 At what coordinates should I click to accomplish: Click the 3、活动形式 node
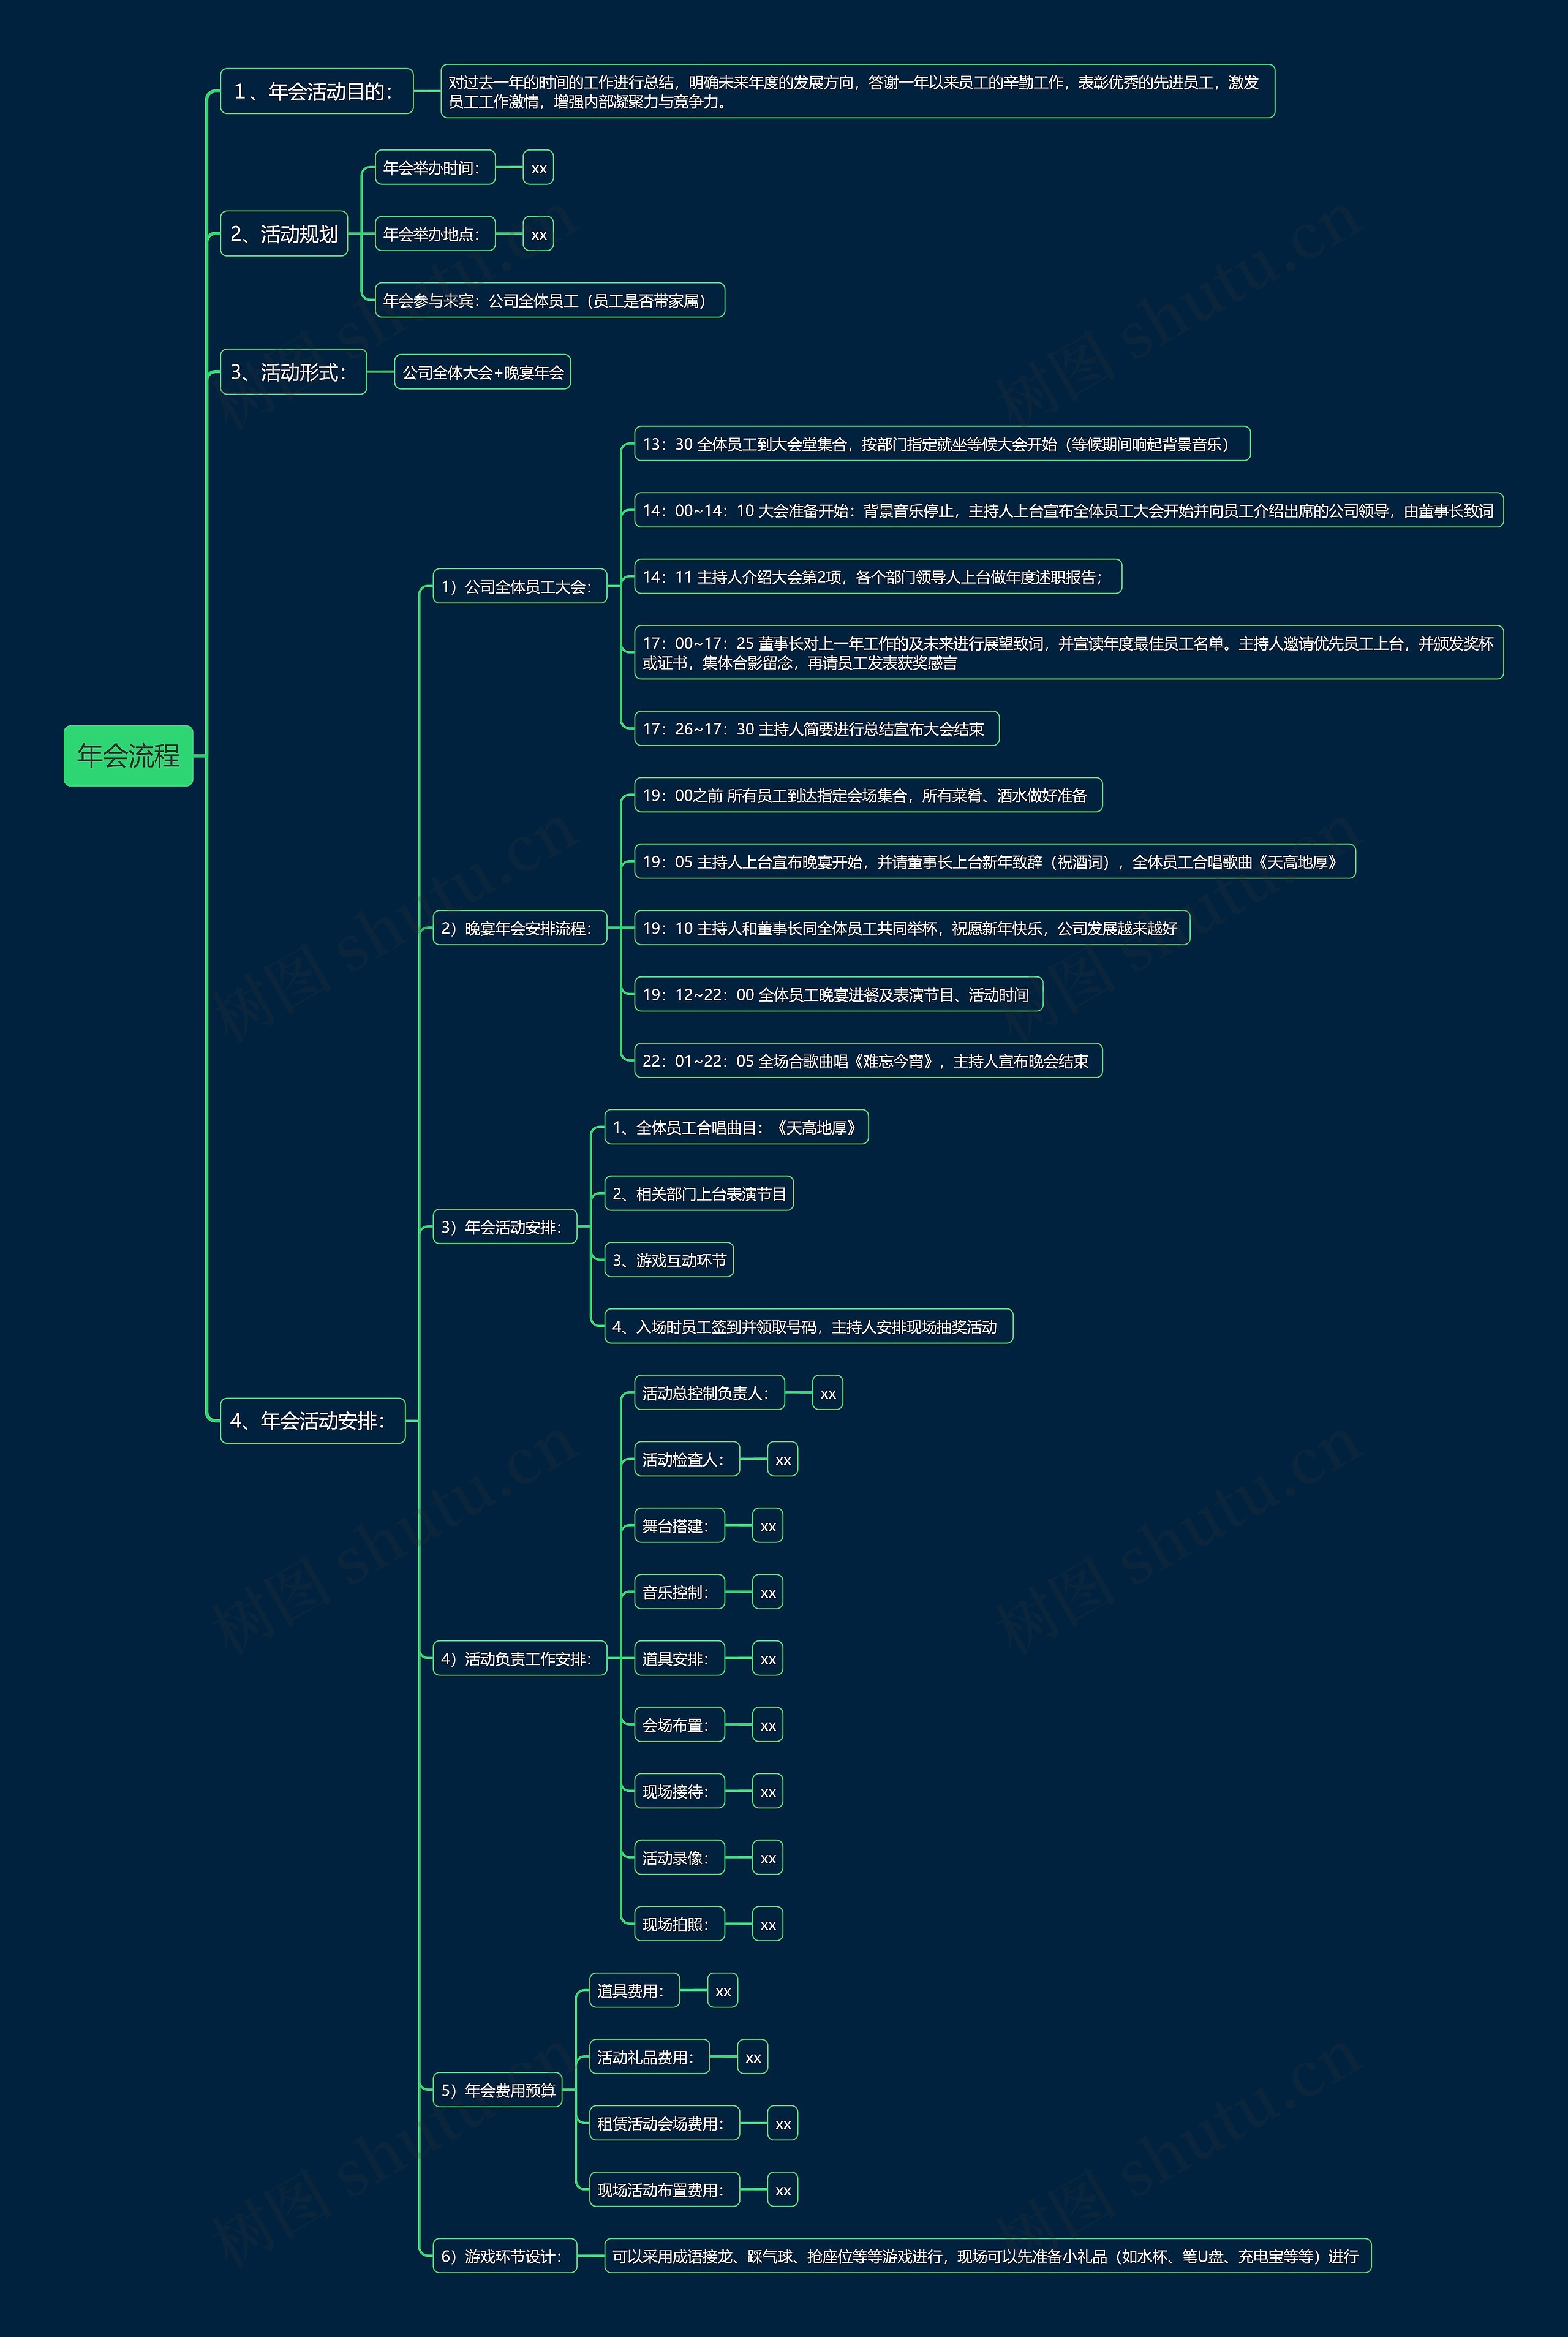tap(293, 372)
